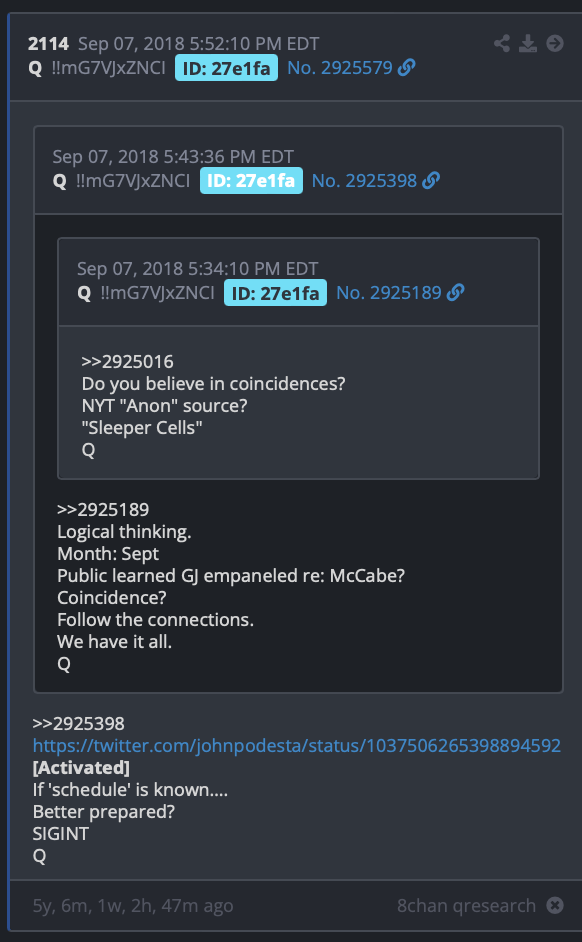Select the ID: 27e1fa badge on 5:34:10 post
Viewport: 582px width, 942px height.
(276, 293)
